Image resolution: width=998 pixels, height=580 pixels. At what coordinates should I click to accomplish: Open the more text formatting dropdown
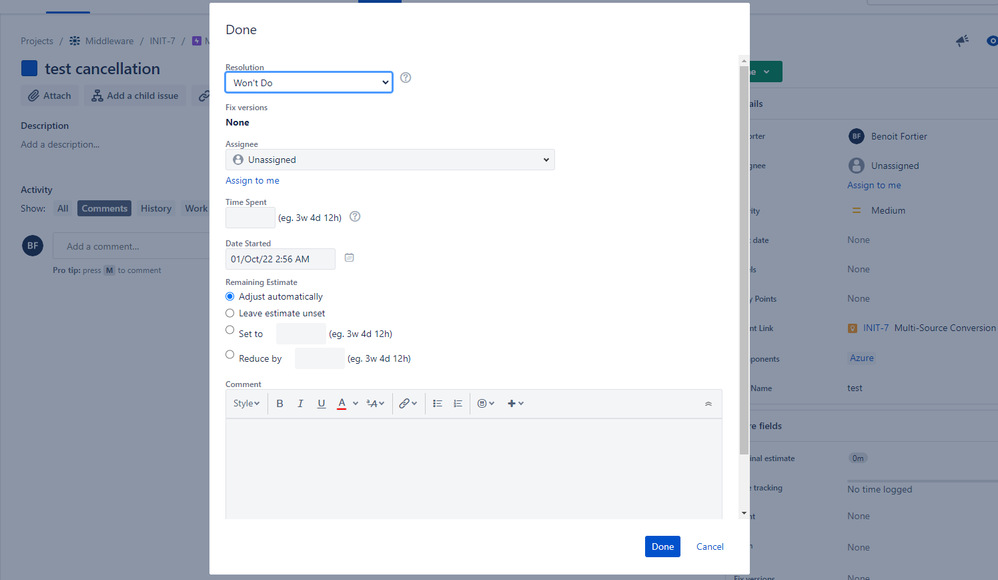[x=376, y=404]
